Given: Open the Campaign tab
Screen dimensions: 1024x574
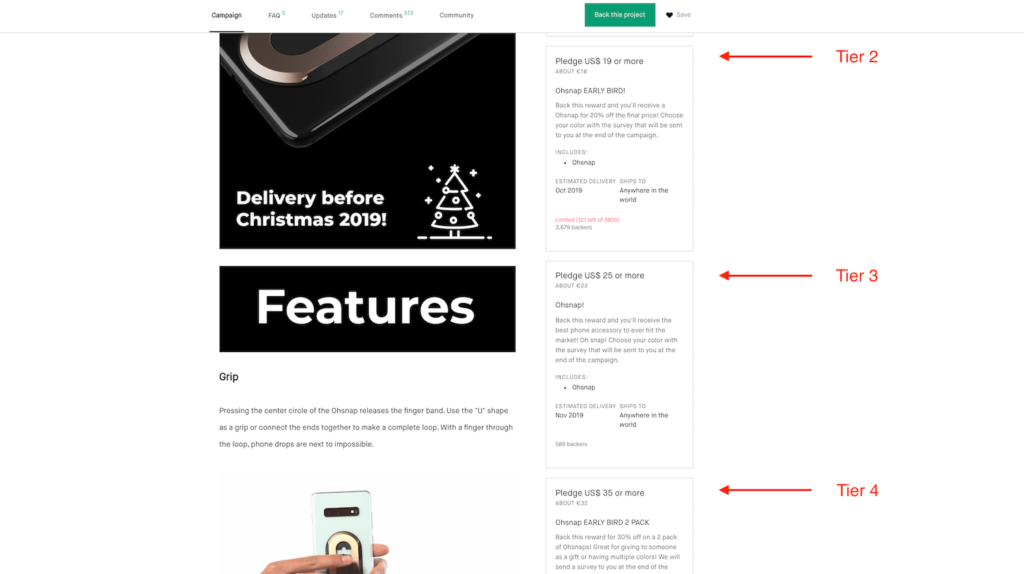Looking at the screenshot, I should [x=227, y=15].
